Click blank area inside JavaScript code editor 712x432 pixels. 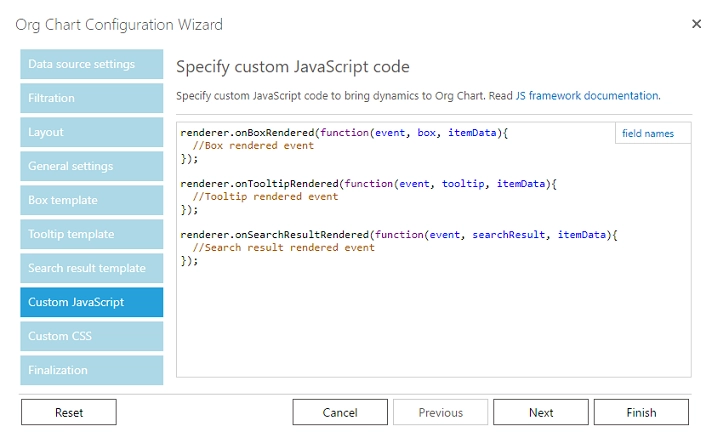pos(434,323)
